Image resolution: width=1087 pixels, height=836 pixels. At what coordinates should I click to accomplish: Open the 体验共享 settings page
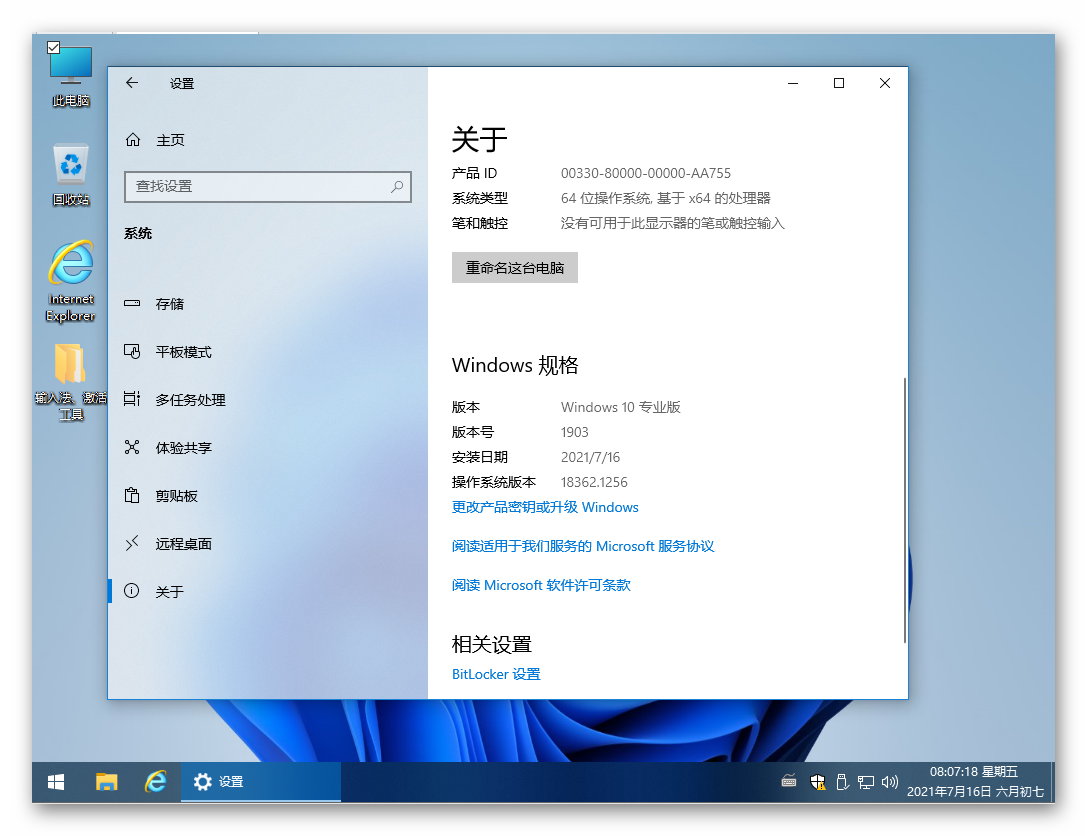coord(268,447)
